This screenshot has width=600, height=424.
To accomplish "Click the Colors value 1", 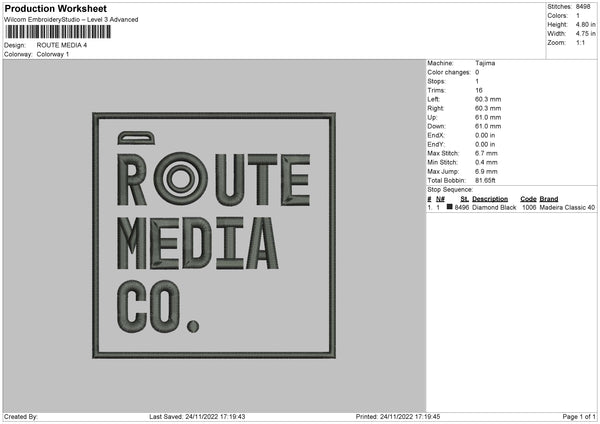I will [x=578, y=16].
